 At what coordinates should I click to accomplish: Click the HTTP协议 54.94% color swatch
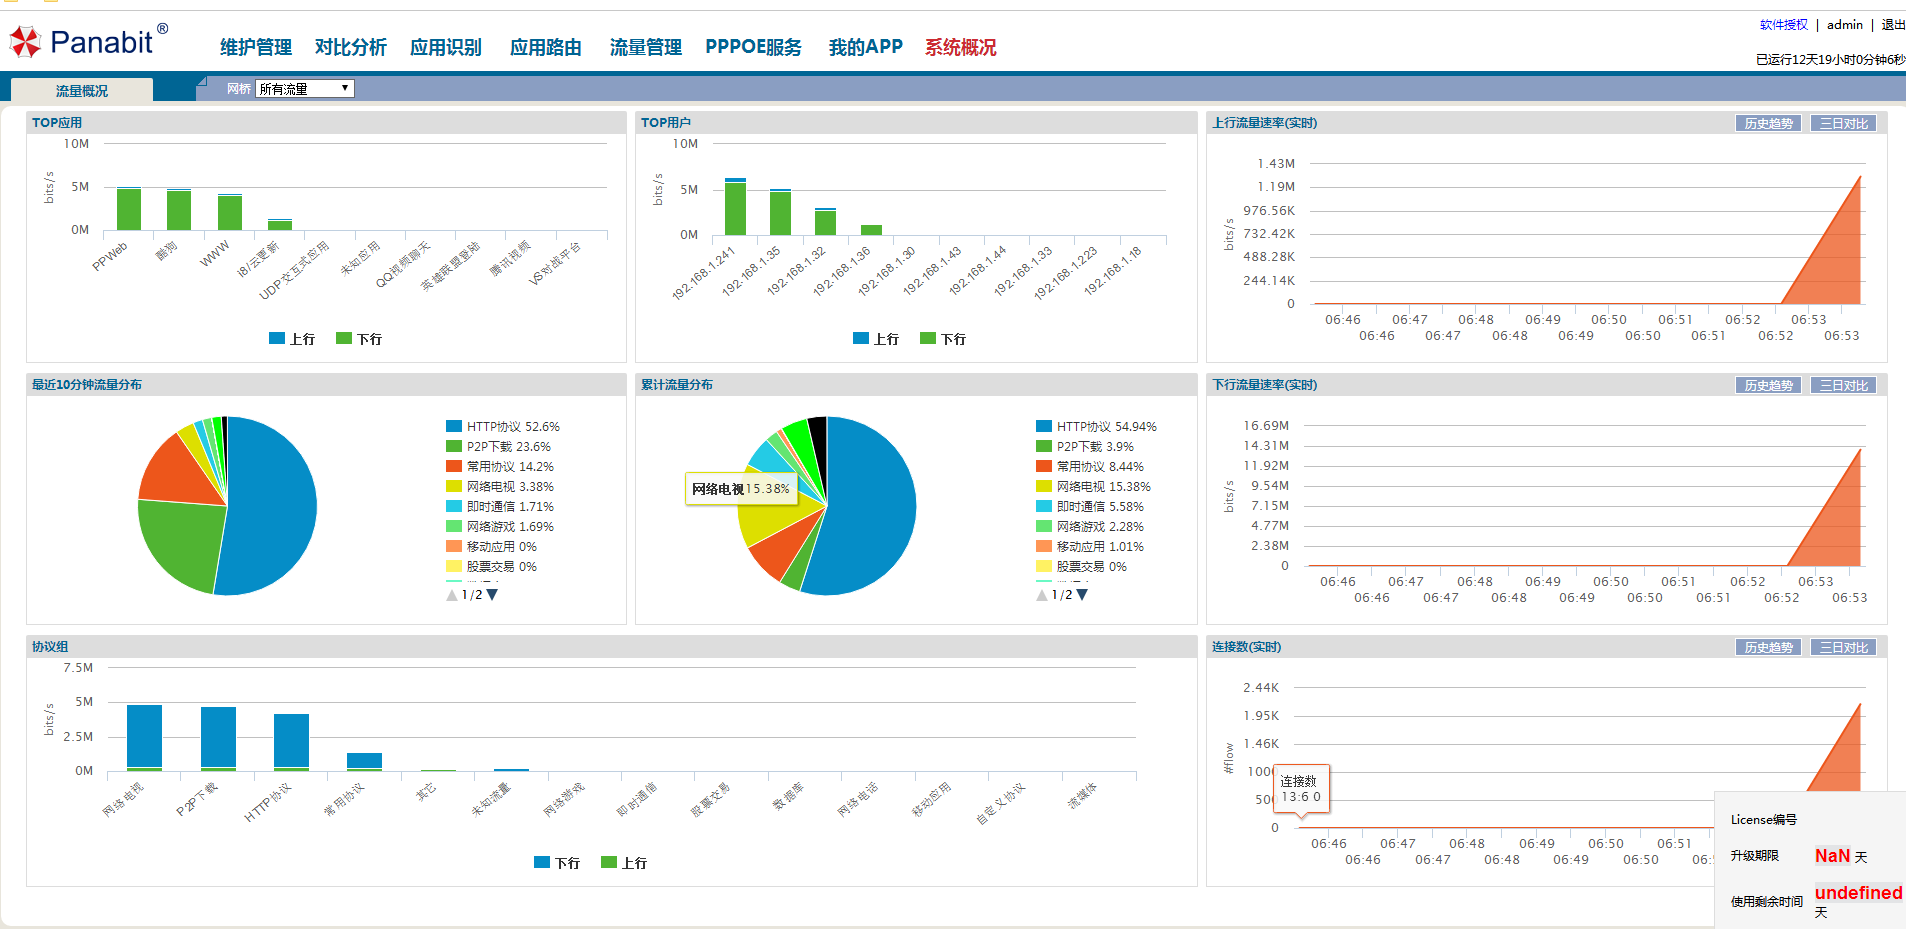pos(1044,426)
